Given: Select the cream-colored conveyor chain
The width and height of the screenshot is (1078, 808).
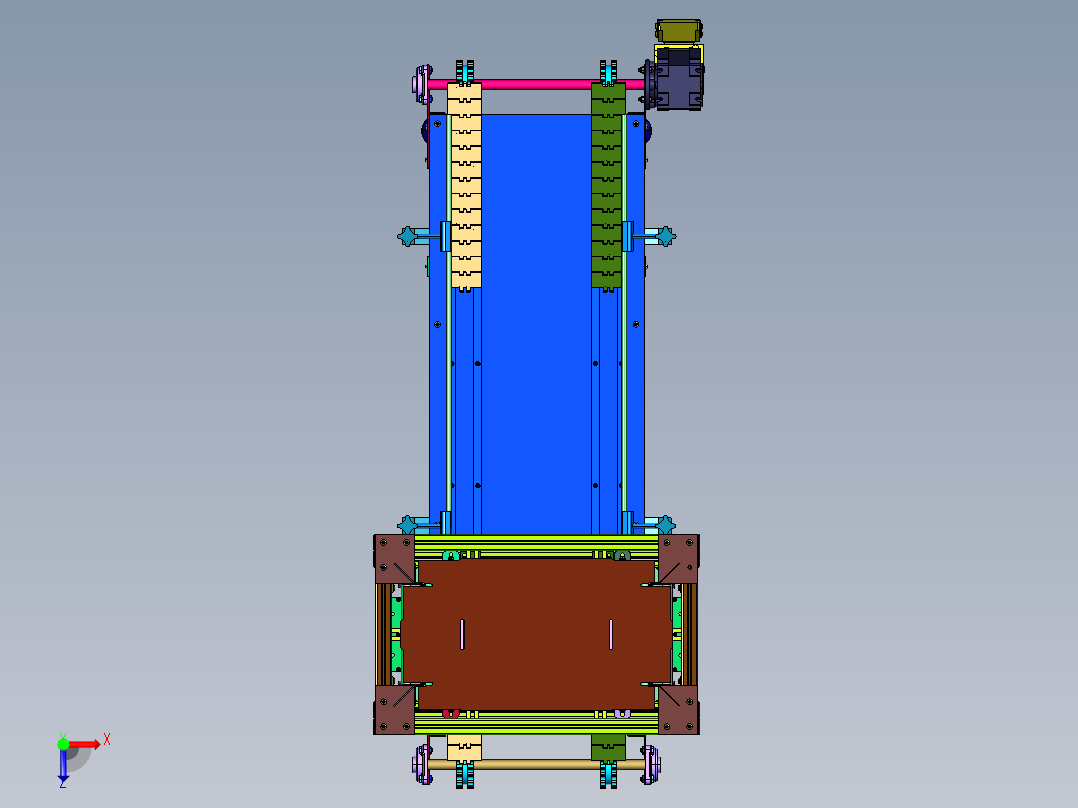Looking at the screenshot, I should point(465,186).
